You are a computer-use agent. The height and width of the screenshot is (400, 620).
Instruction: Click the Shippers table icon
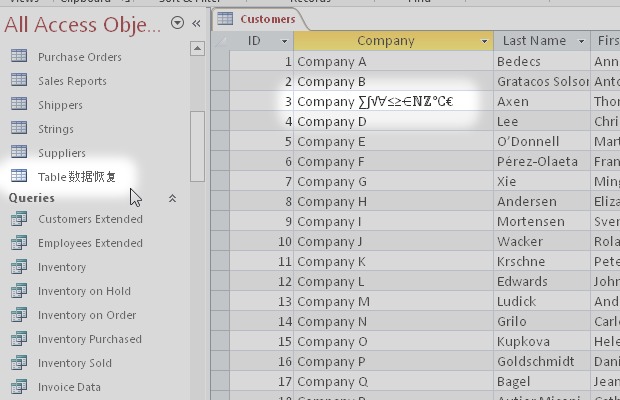[x=19, y=105]
